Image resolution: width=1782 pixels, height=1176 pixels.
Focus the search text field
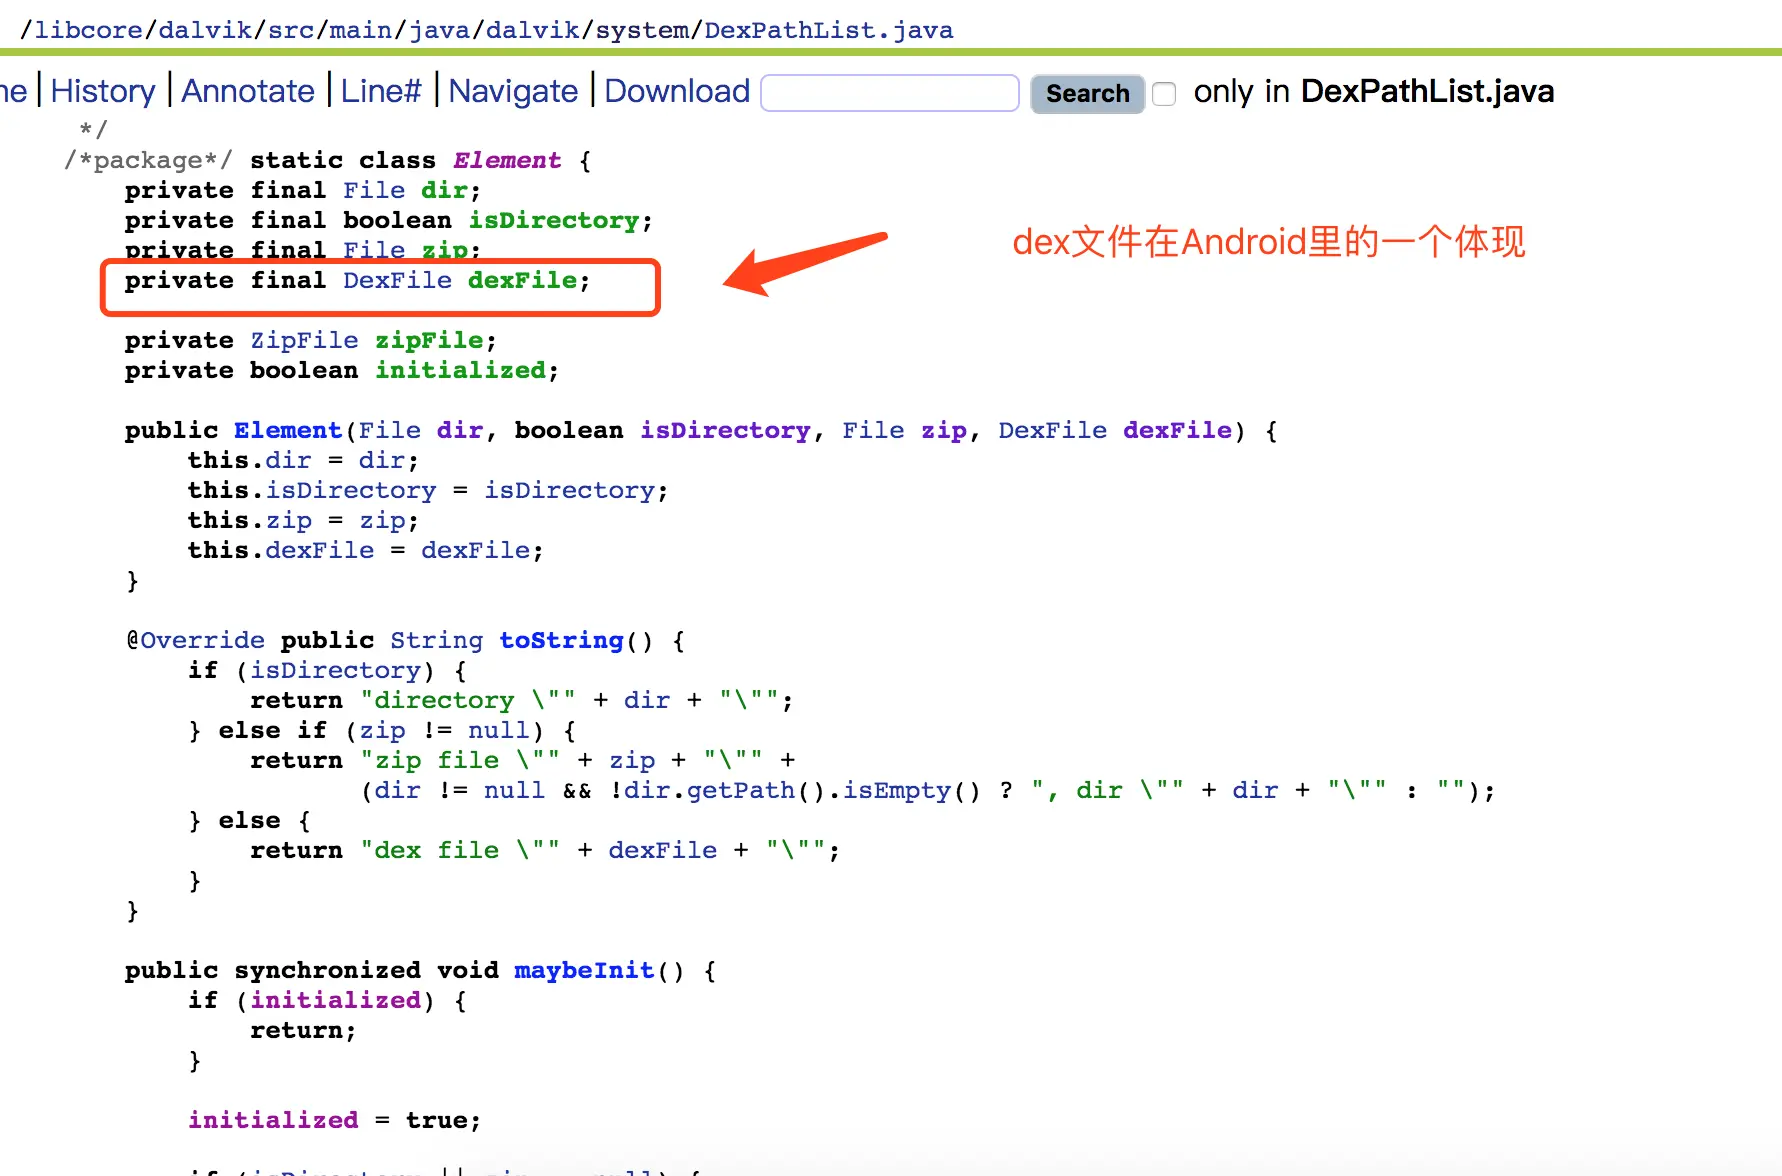coord(890,93)
